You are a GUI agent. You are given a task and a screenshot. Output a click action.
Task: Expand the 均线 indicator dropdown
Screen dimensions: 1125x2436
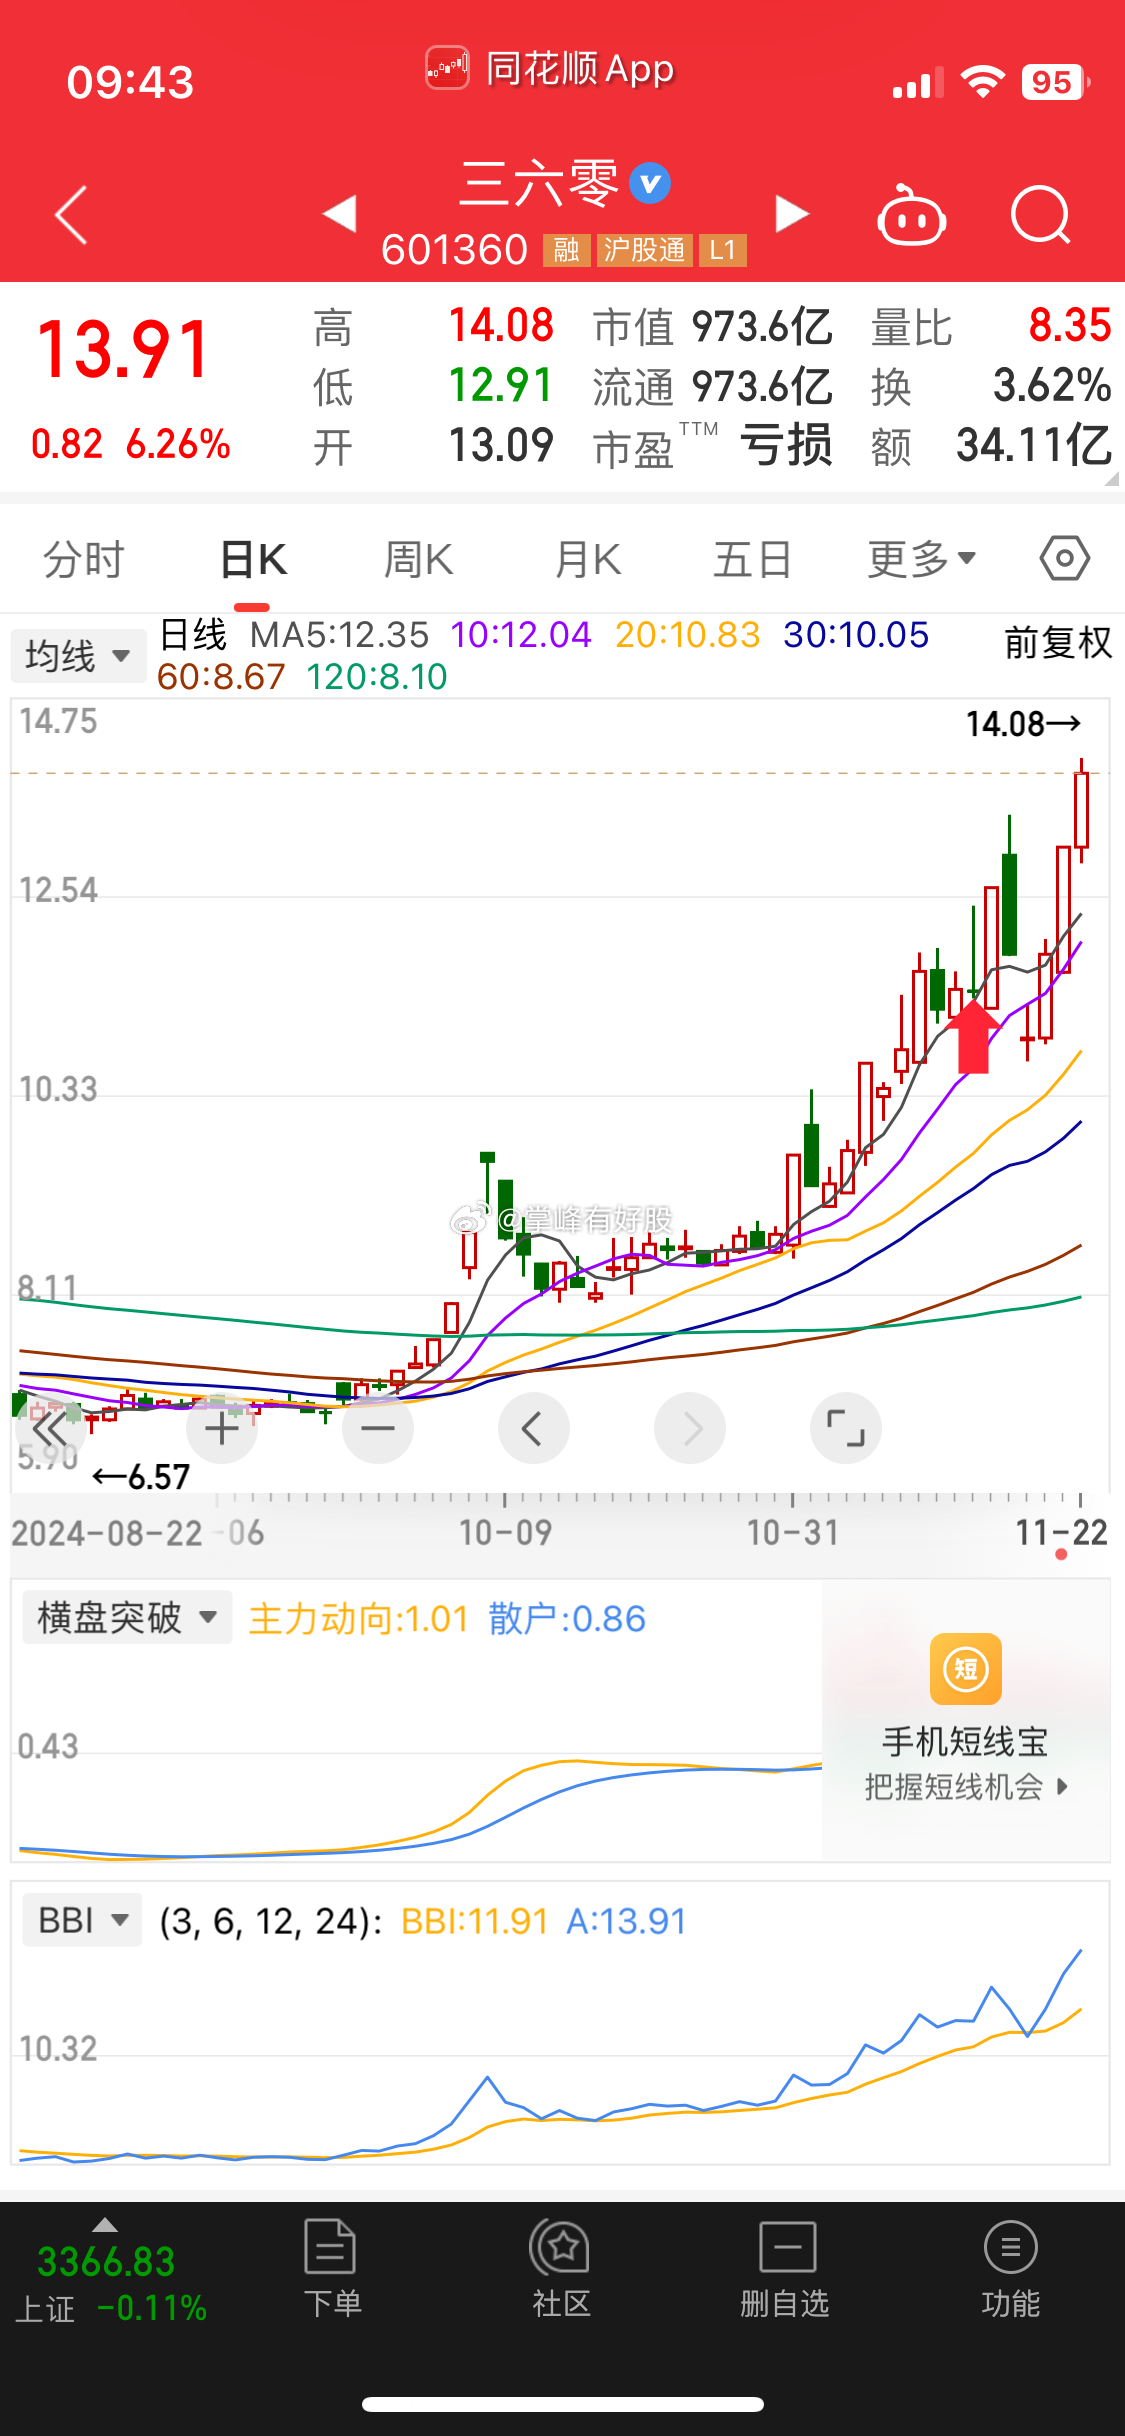(x=78, y=656)
